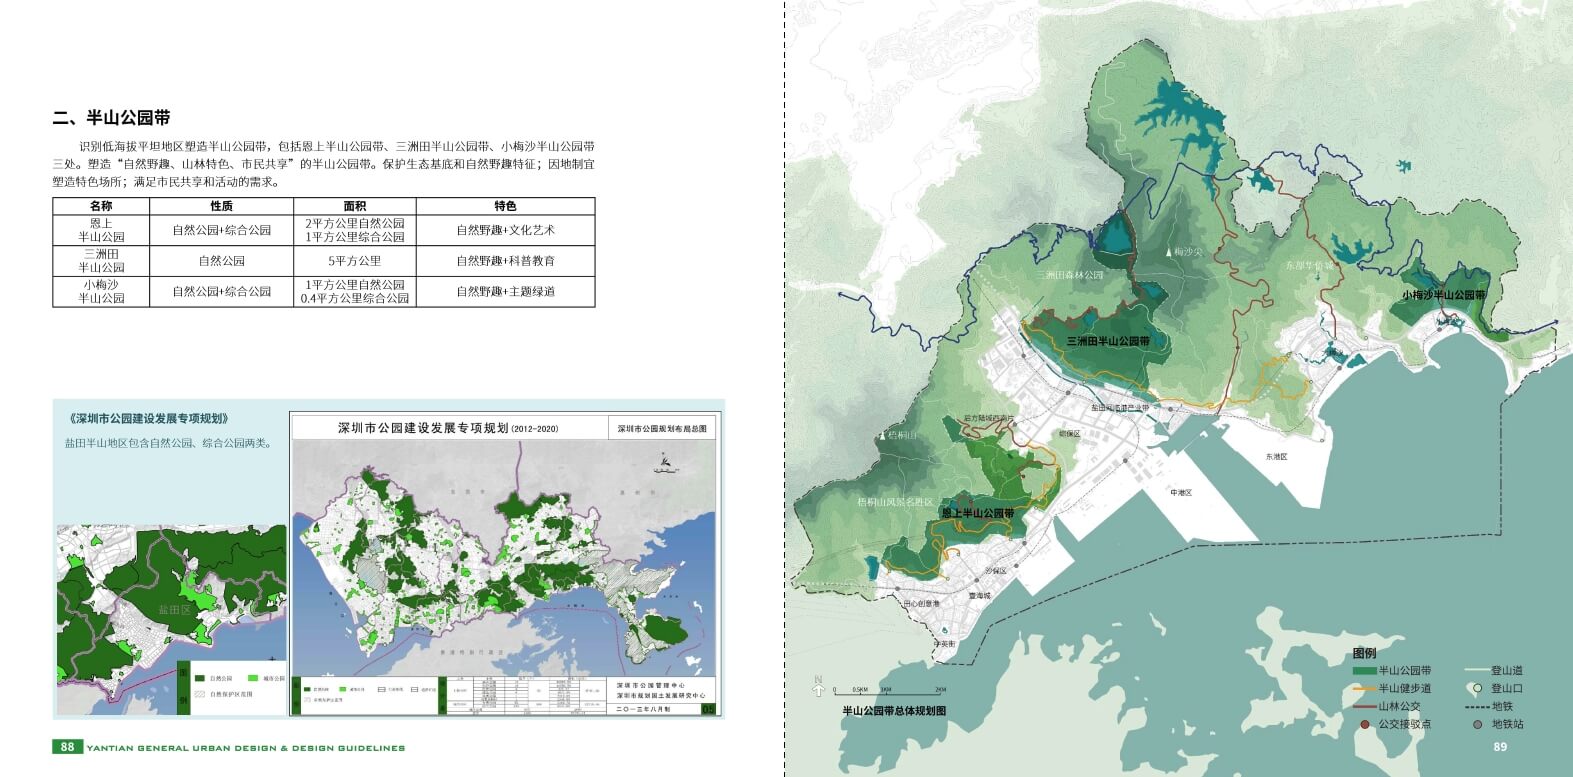Click the 登山口 circle legend icon

pos(1477,689)
